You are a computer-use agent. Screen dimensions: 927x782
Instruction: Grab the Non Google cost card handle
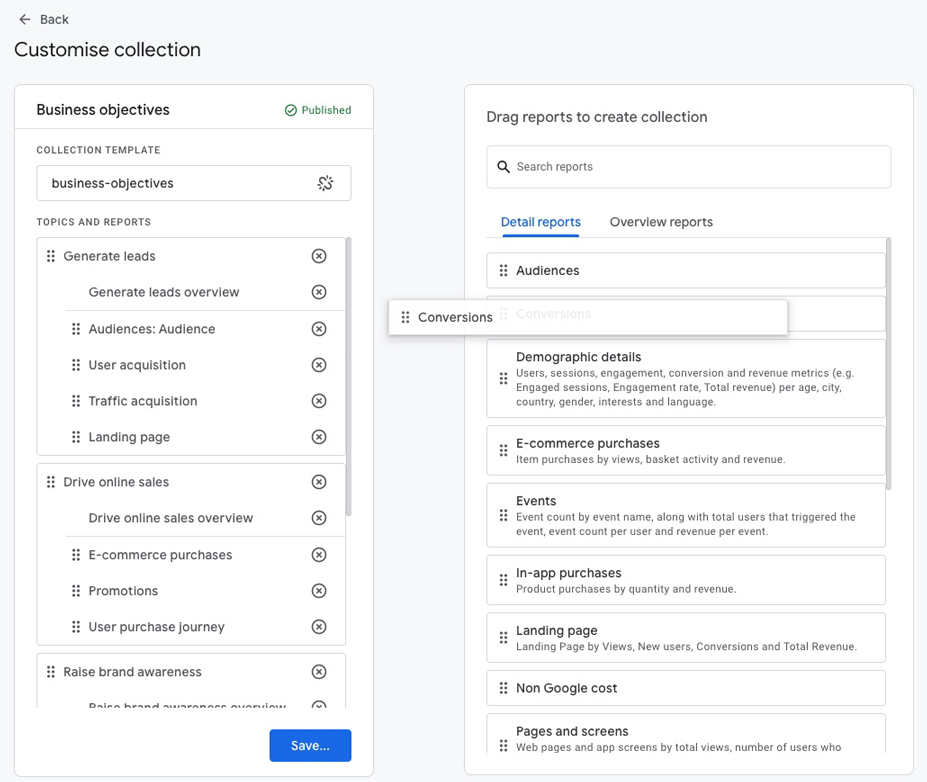point(503,688)
